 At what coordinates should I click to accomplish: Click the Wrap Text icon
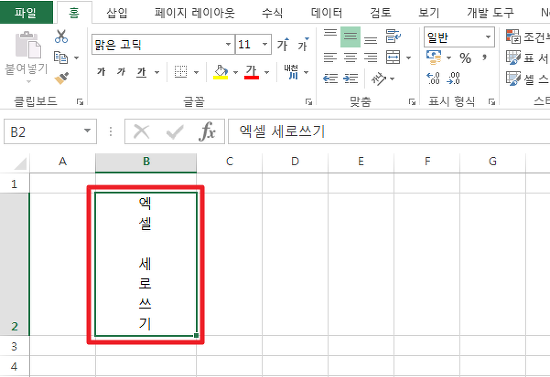click(393, 36)
